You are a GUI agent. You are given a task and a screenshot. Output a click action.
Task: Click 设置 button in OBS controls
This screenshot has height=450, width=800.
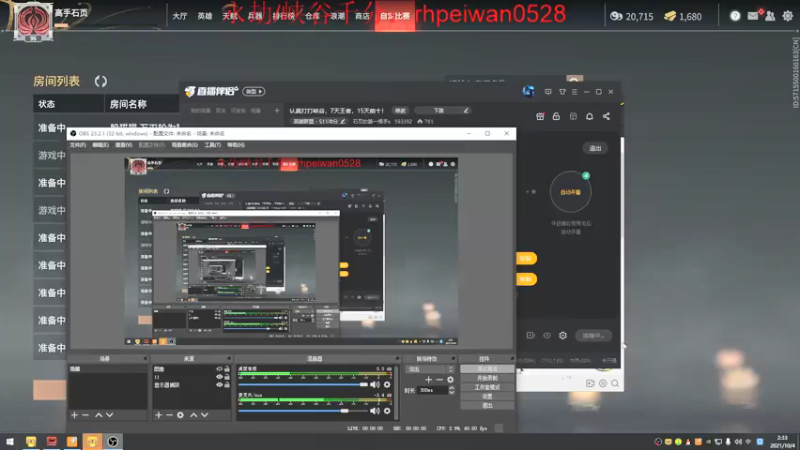click(x=487, y=396)
